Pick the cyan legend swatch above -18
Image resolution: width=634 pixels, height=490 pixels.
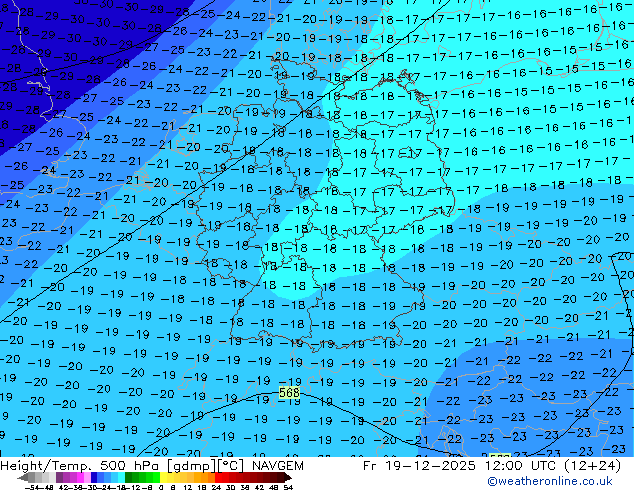pos(121,477)
